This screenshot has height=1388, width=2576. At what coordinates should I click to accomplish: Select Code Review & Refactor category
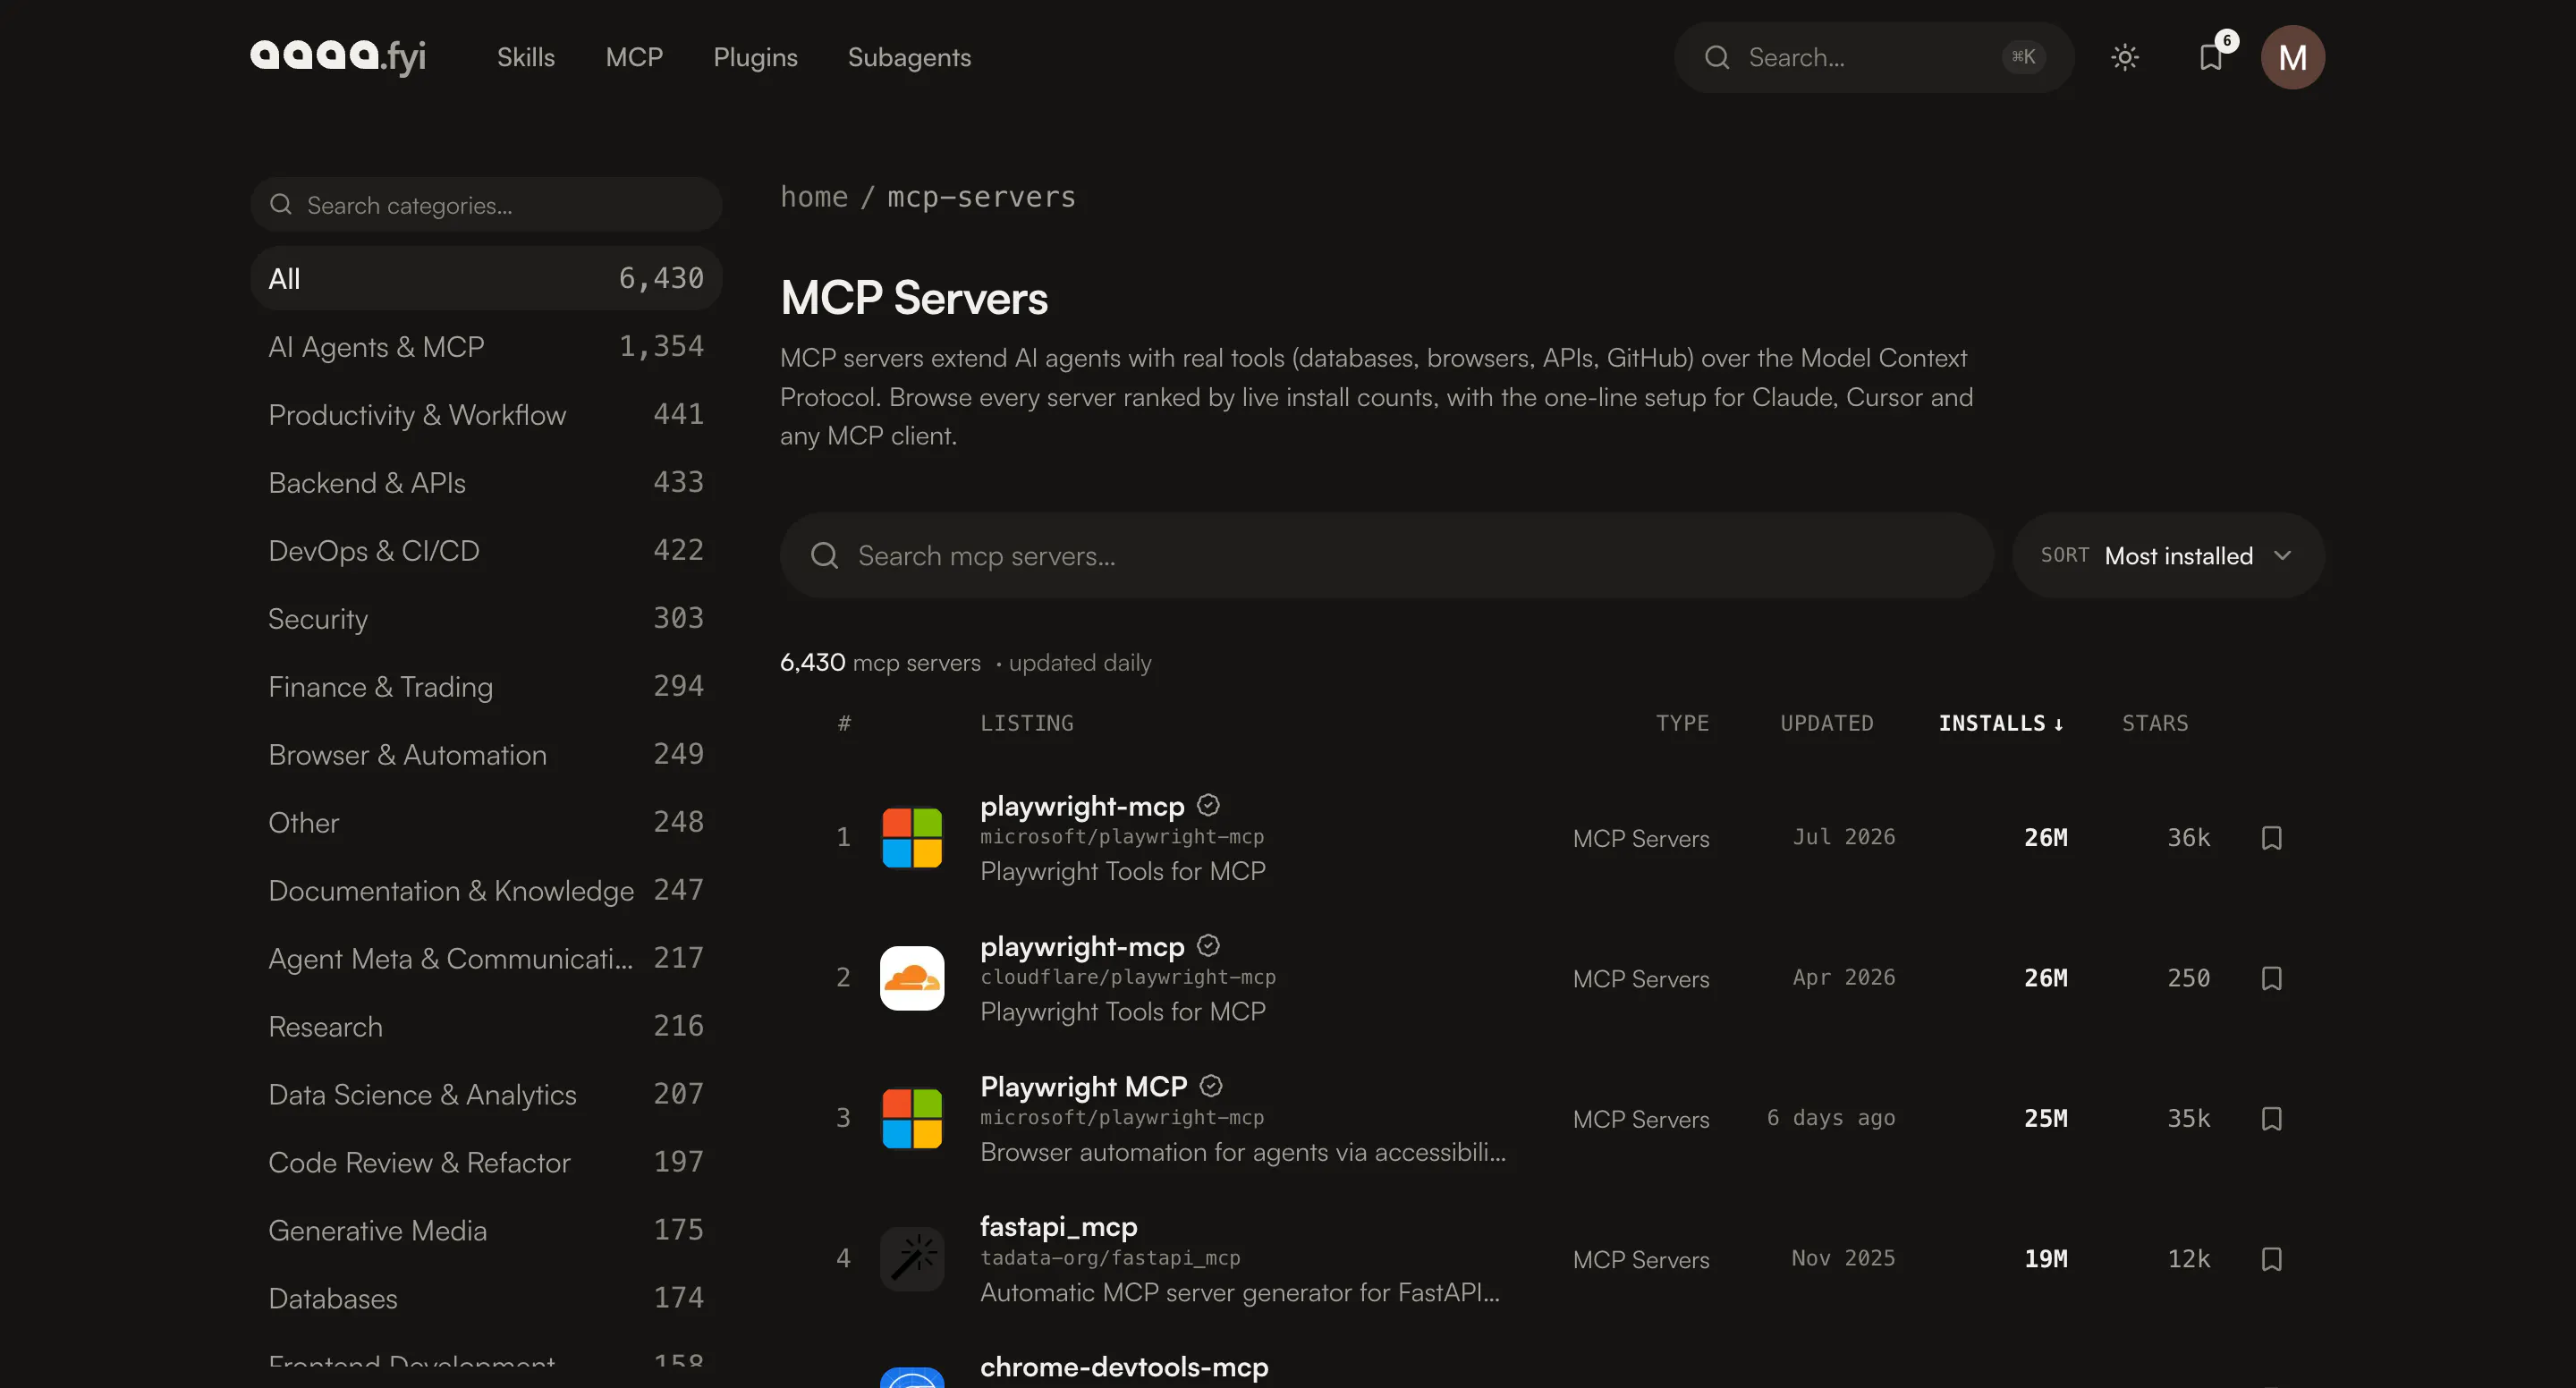coord(486,1162)
